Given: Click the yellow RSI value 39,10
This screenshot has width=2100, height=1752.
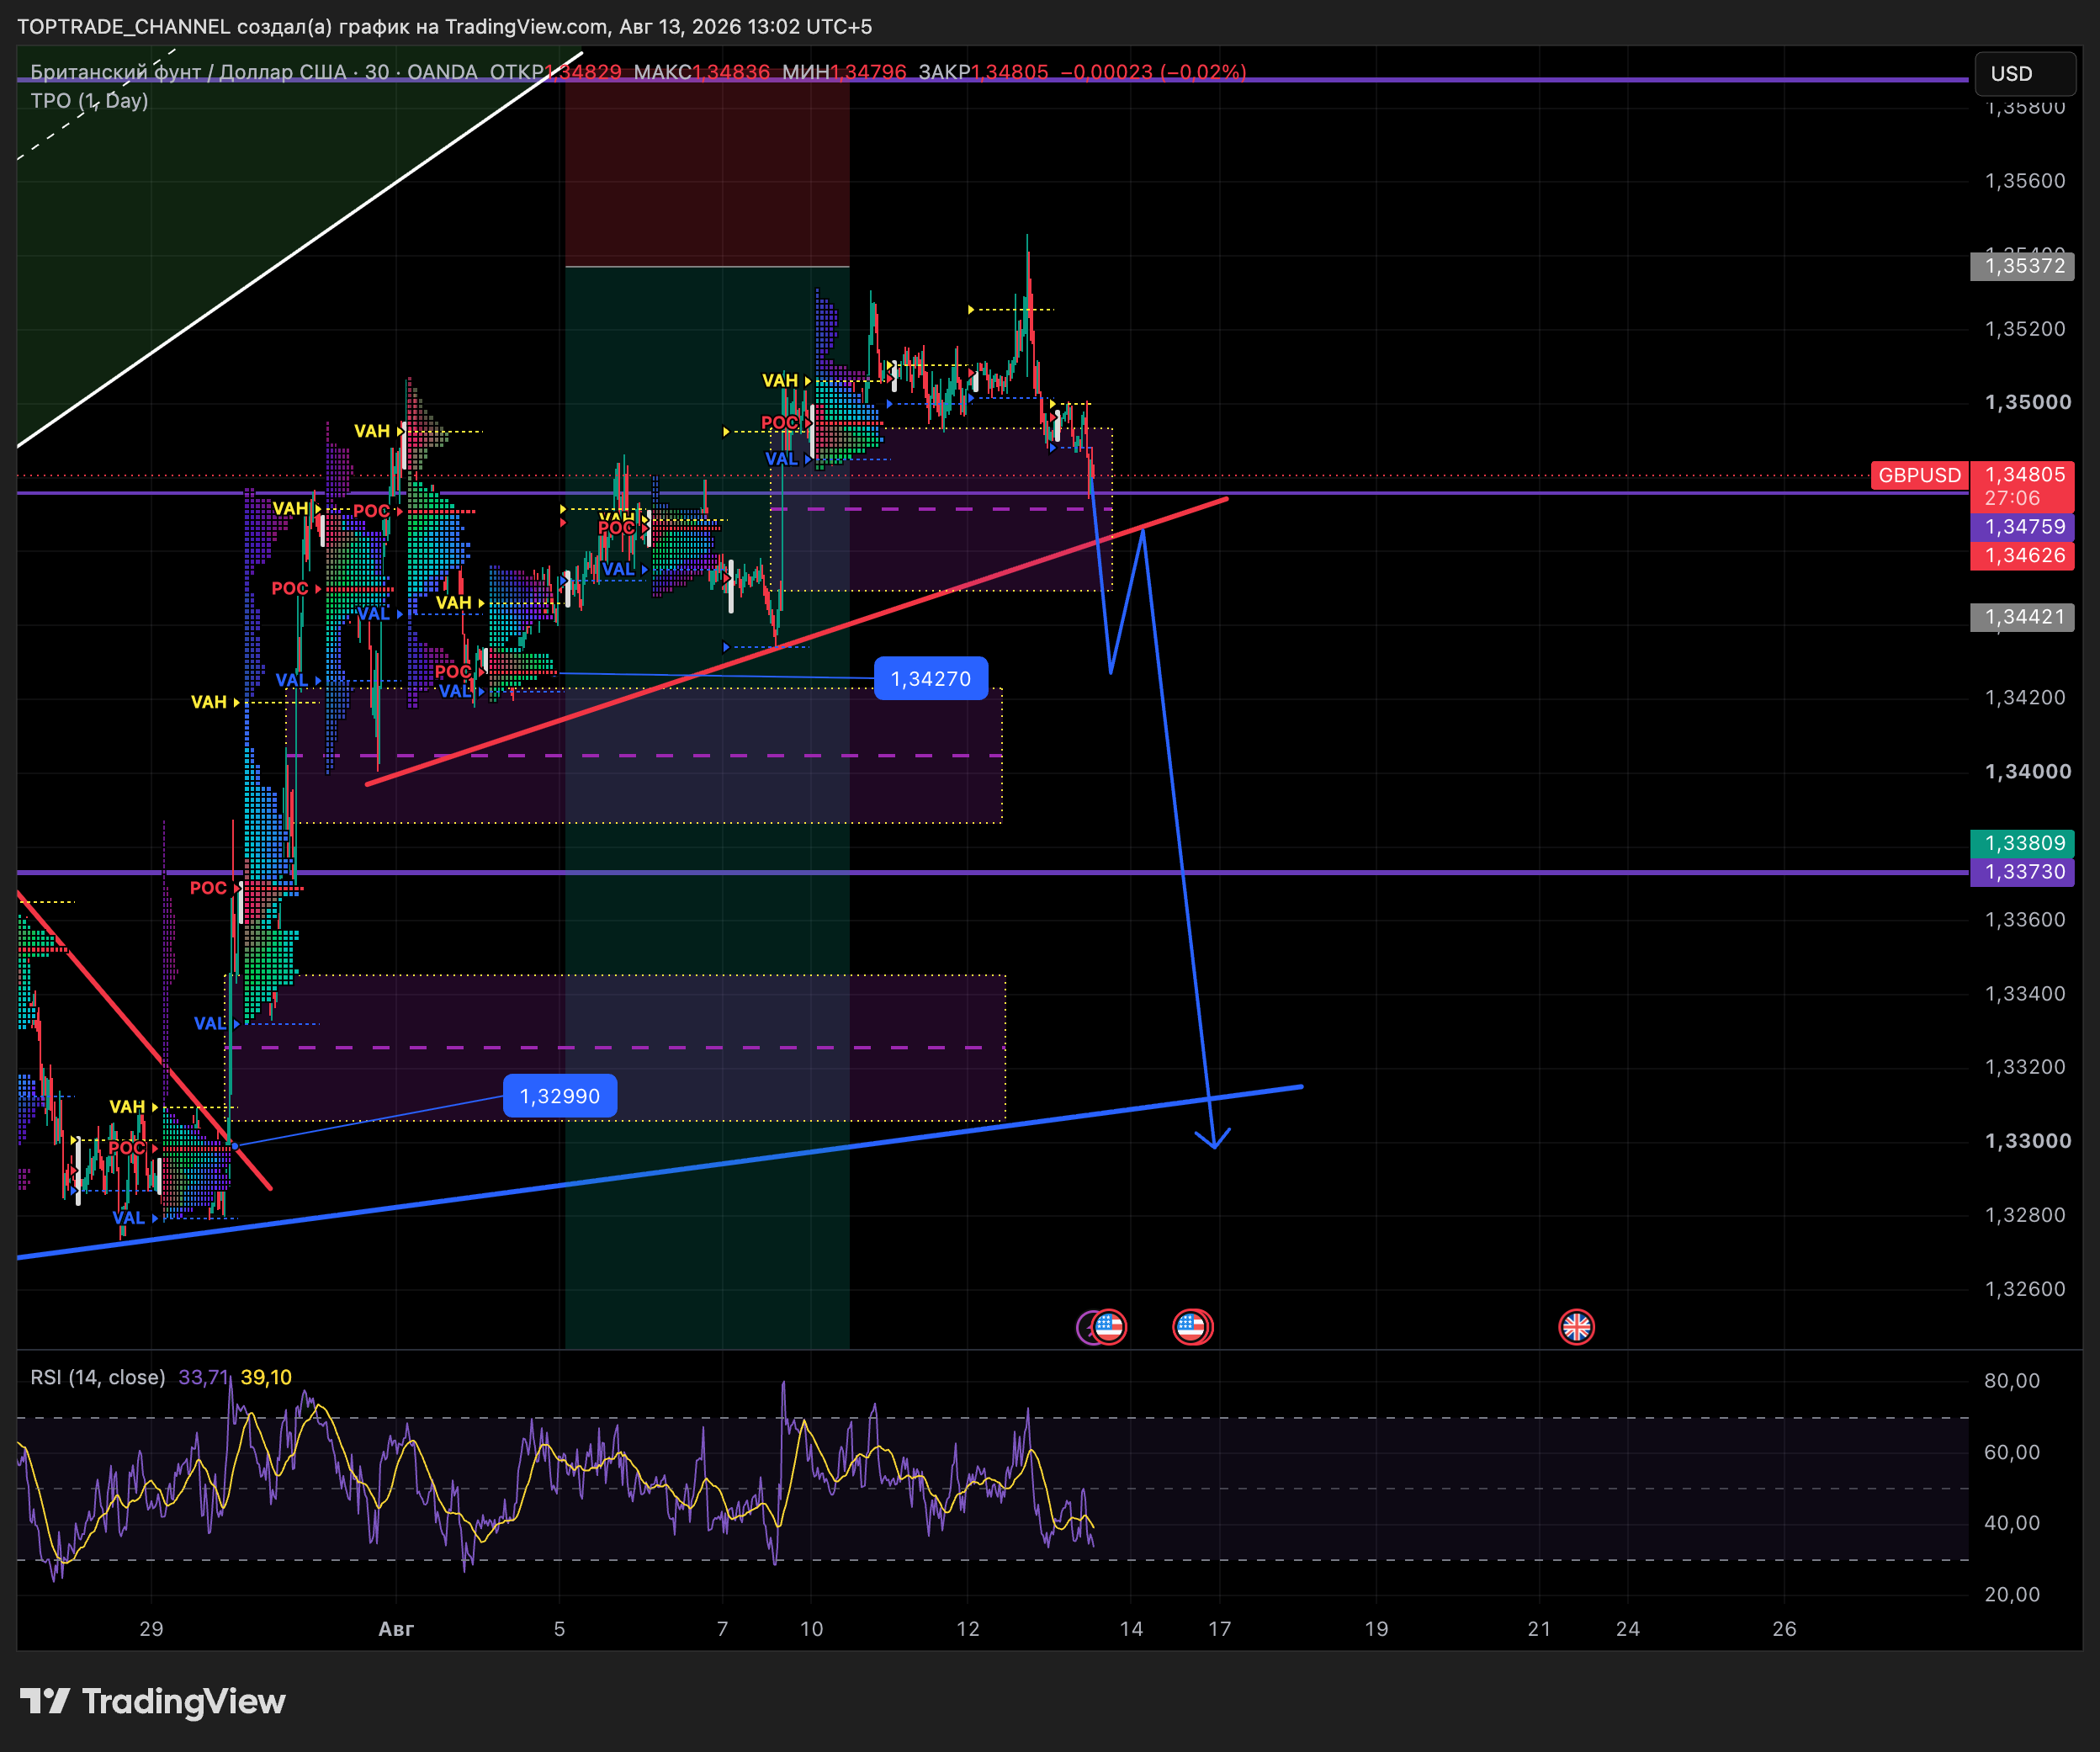Looking at the screenshot, I should pyautogui.click(x=266, y=1377).
